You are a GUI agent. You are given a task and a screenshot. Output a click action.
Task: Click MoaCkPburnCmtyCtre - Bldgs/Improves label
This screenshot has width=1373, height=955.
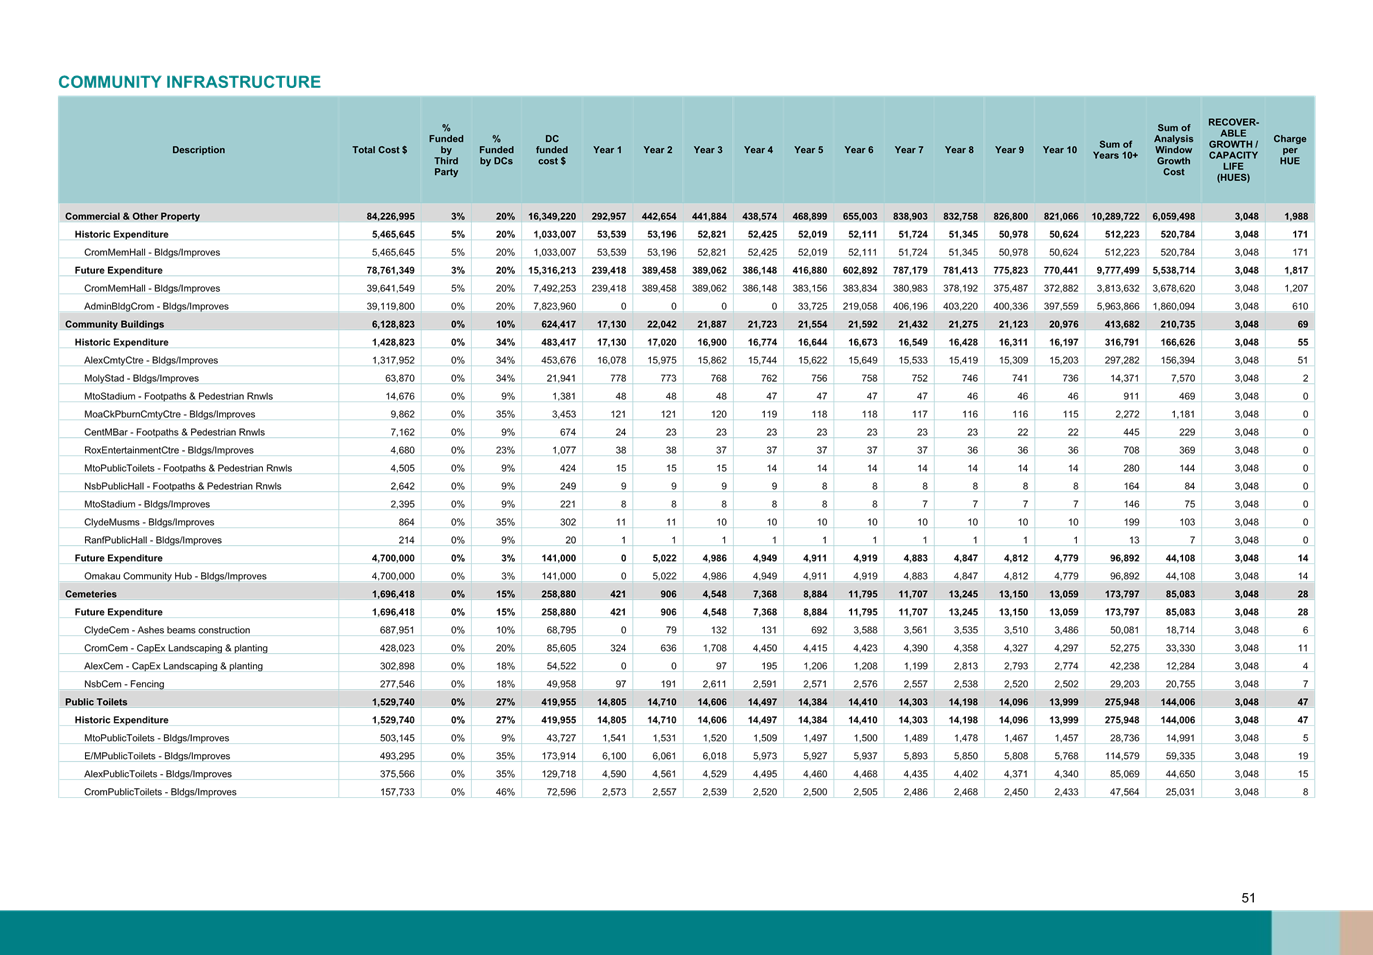click(x=169, y=414)
